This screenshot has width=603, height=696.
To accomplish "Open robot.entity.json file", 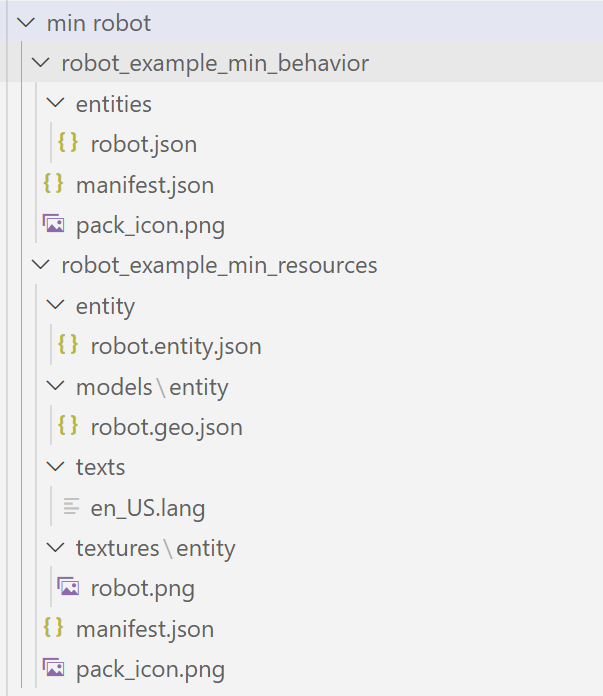I will click(x=176, y=346).
